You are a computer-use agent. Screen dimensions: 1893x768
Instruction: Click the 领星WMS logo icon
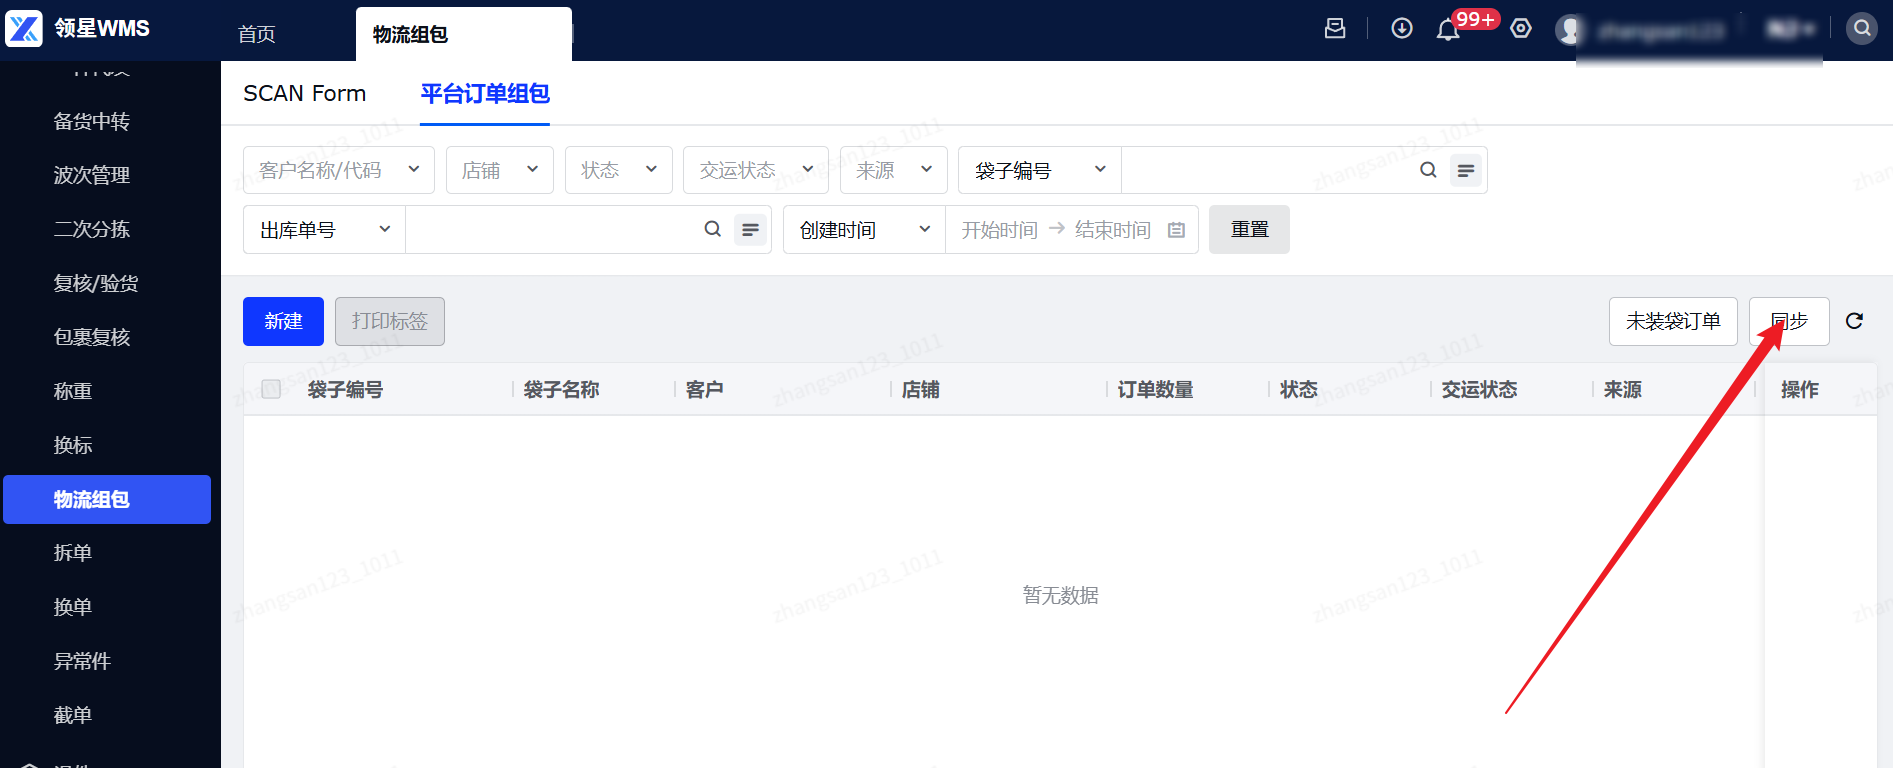point(24,28)
